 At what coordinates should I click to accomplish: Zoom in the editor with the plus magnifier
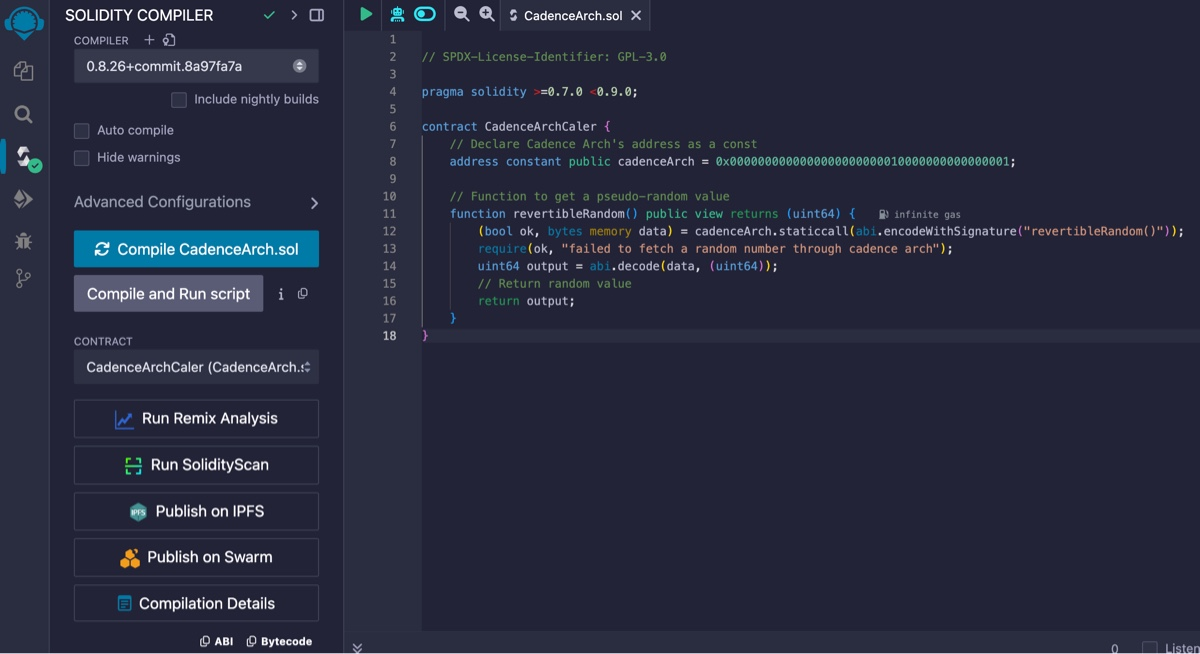tap(485, 14)
